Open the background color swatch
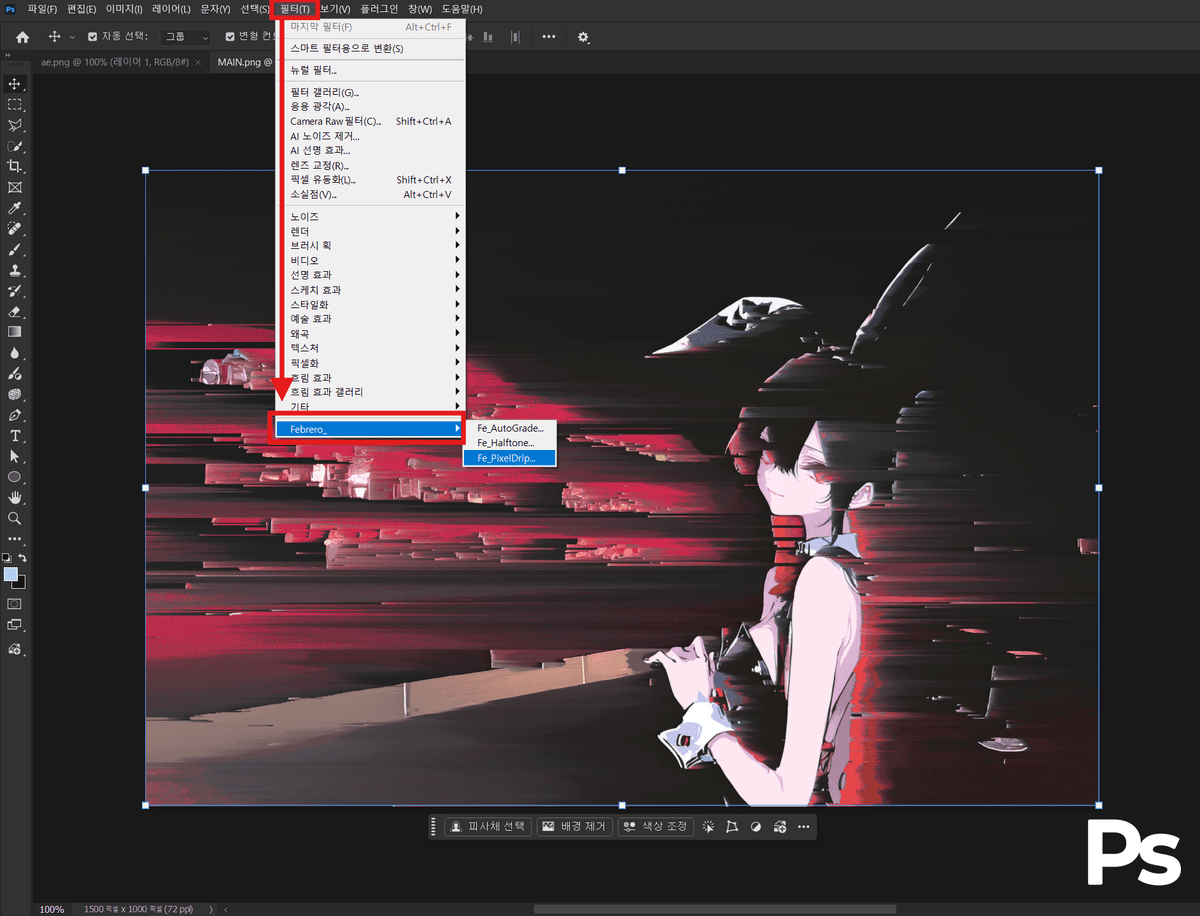Image resolution: width=1200 pixels, height=916 pixels. click(x=21, y=583)
